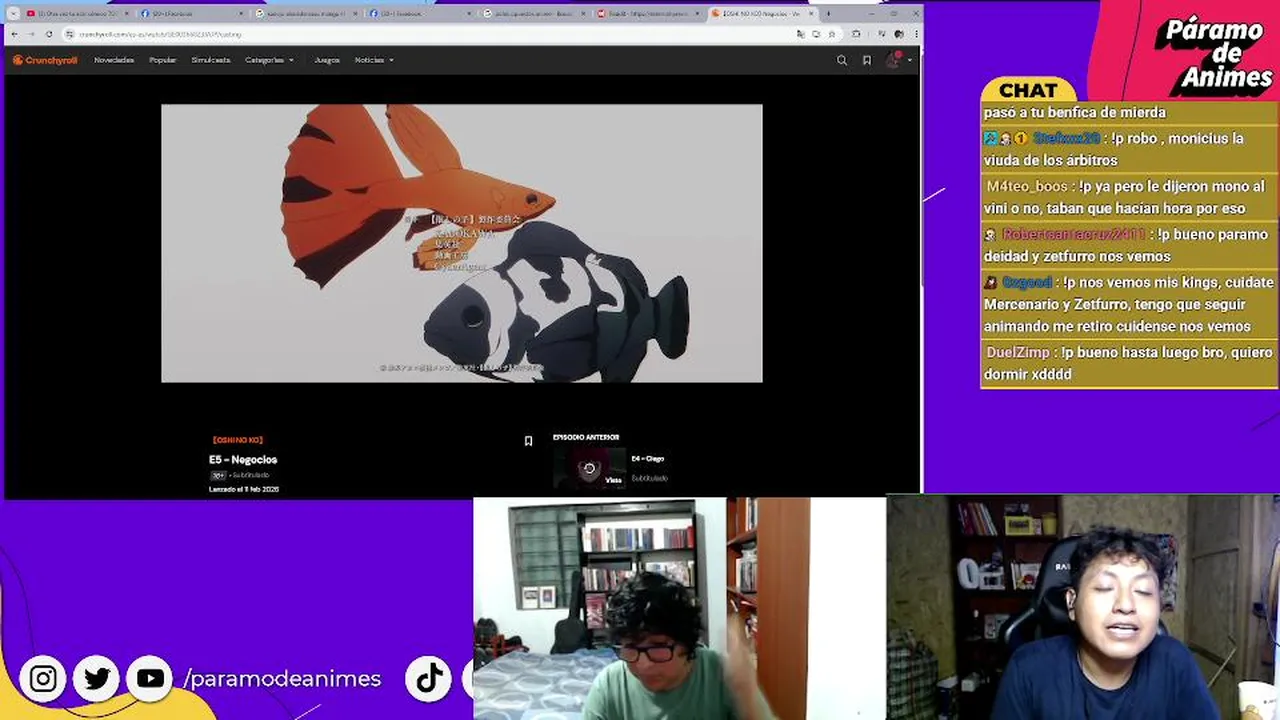Open a new browser tab with plus button

pyautogui.click(x=828, y=14)
